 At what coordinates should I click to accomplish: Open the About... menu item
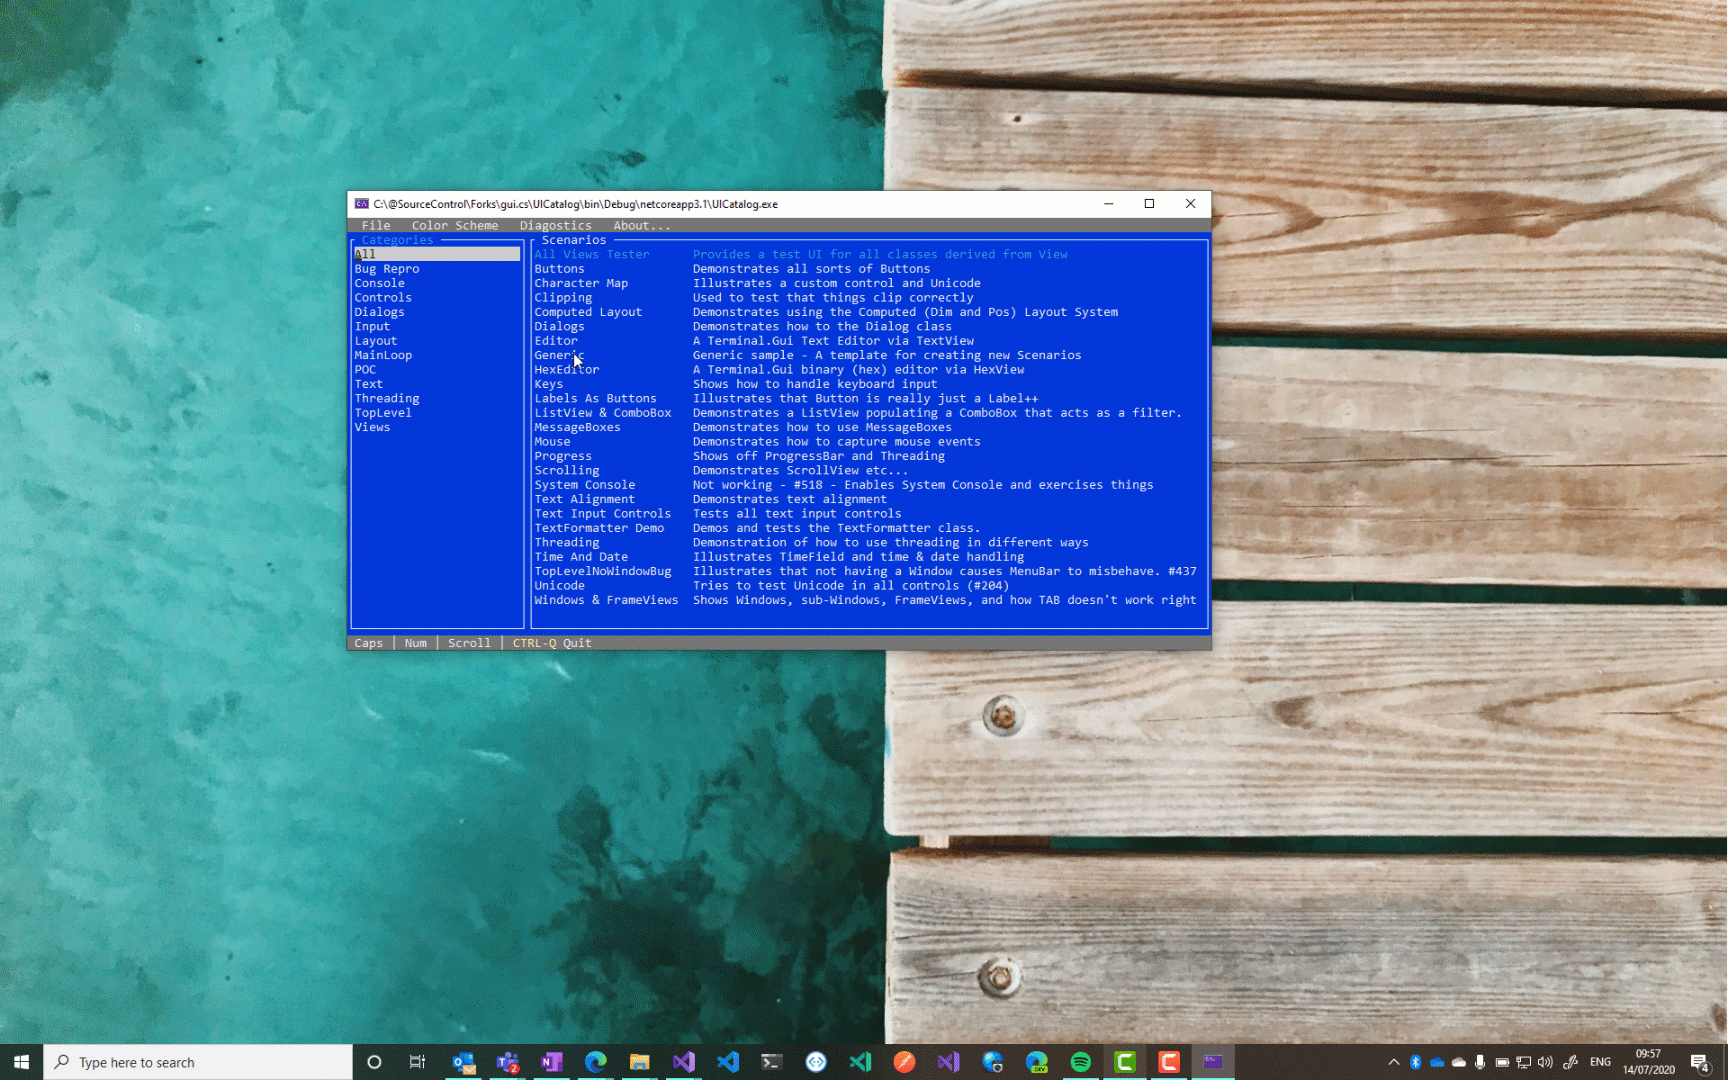click(x=642, y=226)
